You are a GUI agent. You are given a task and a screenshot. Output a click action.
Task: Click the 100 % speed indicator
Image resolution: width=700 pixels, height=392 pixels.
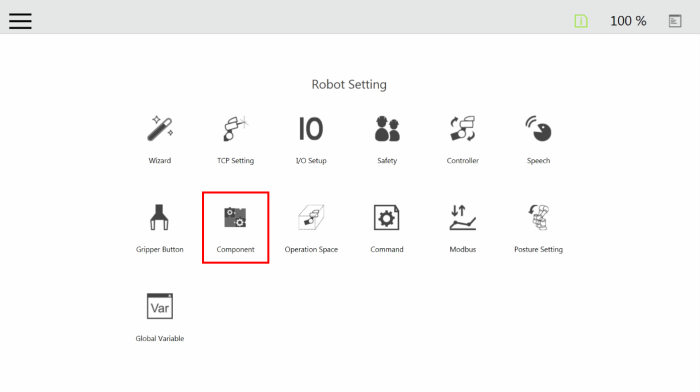pyautogui.click(x=628, y=21)
